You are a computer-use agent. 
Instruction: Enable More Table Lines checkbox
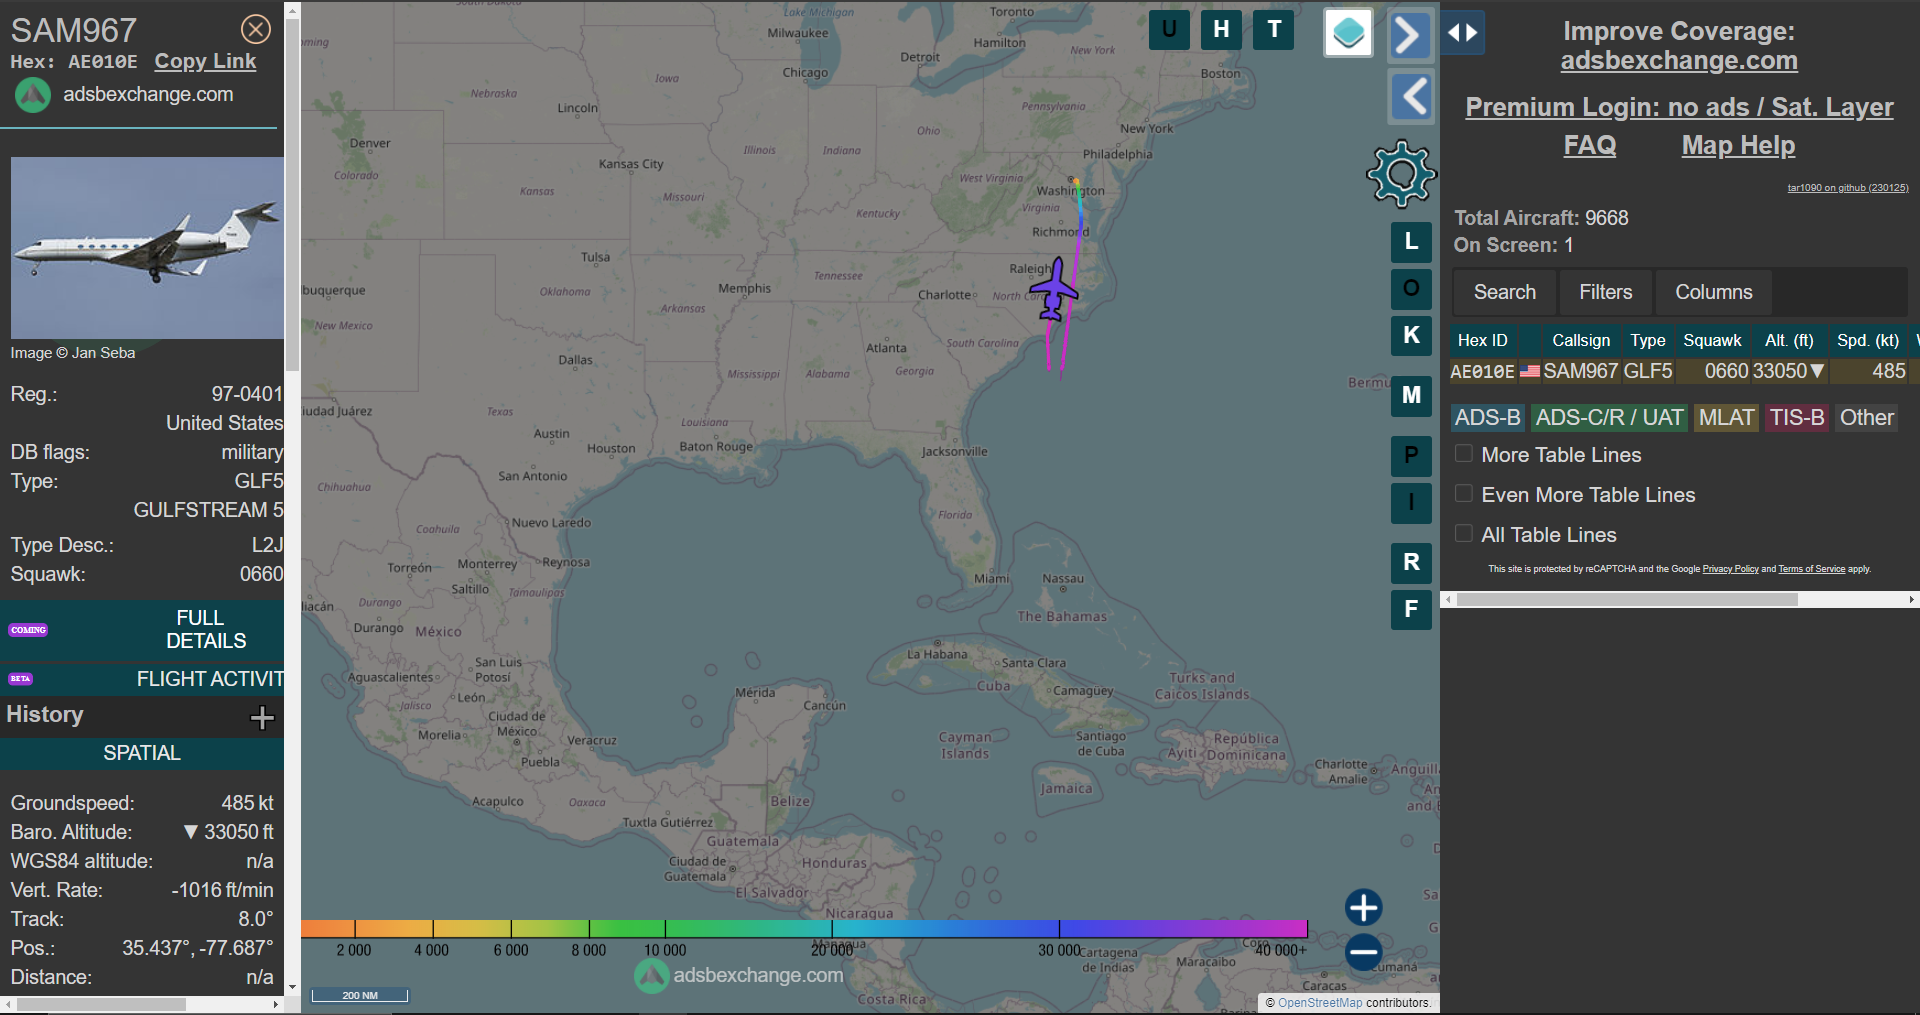point(1464,454)
